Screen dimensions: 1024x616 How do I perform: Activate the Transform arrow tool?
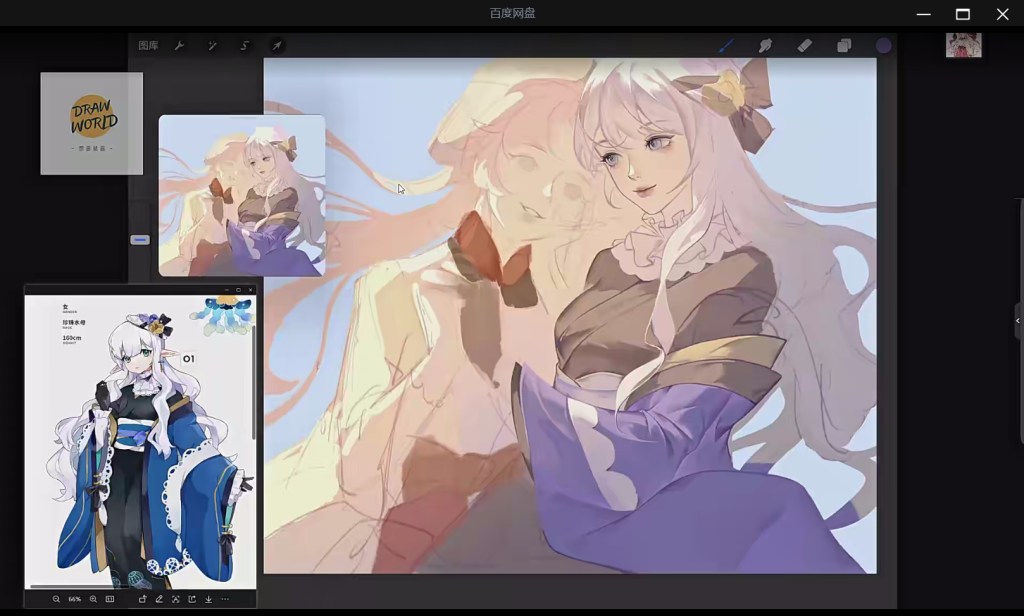277,46
